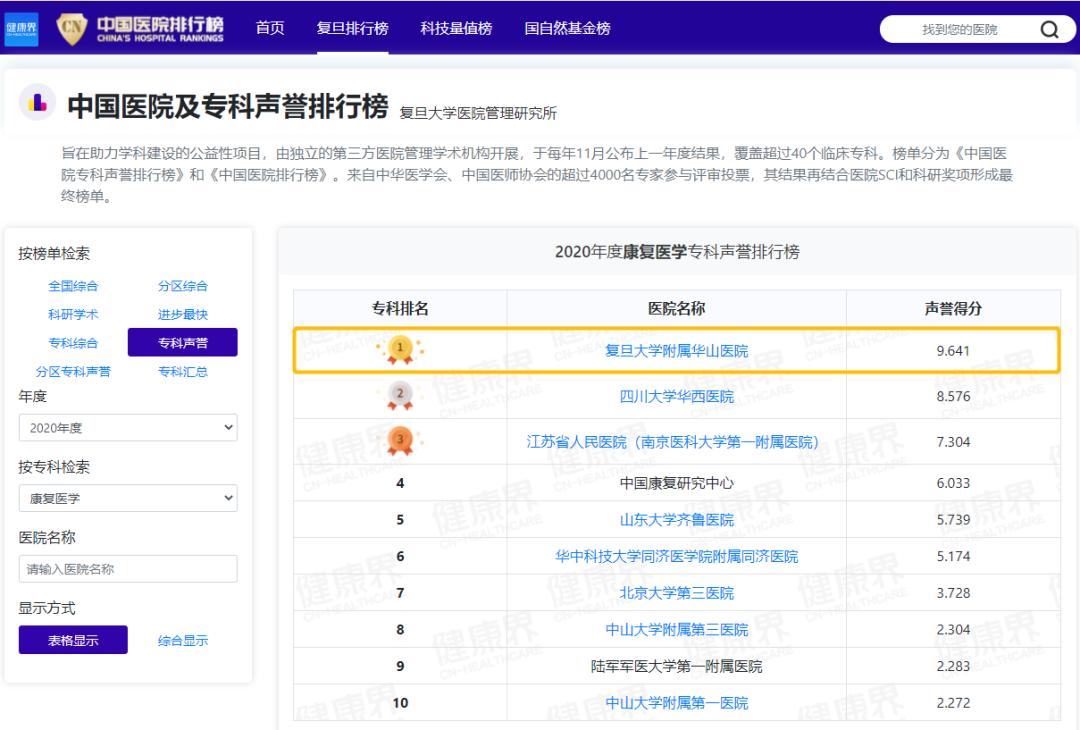This screenshot has height=730, width=1080.
Task: Click the purple chart icon beside title
Action: click(x=37, y=102)
